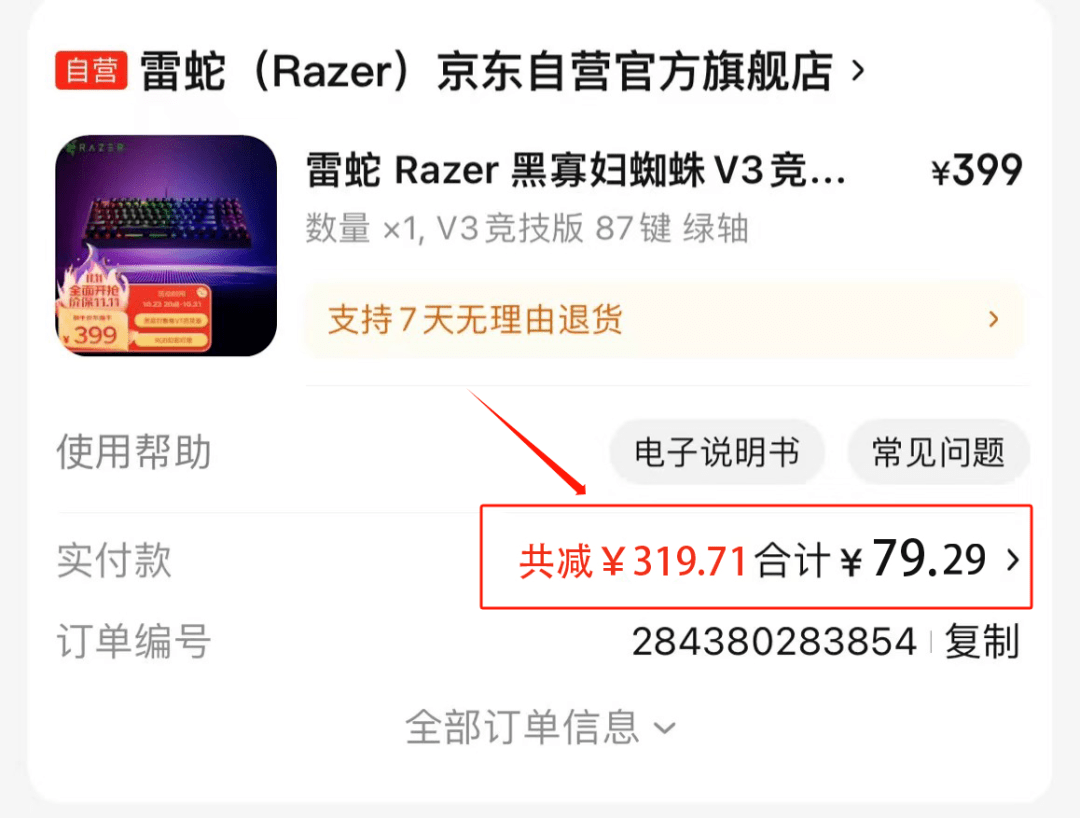Tap product spec line 数量 ×1 V3 竞技版
This screenshot has height=818, width=1080.
[x=527, y=229]
